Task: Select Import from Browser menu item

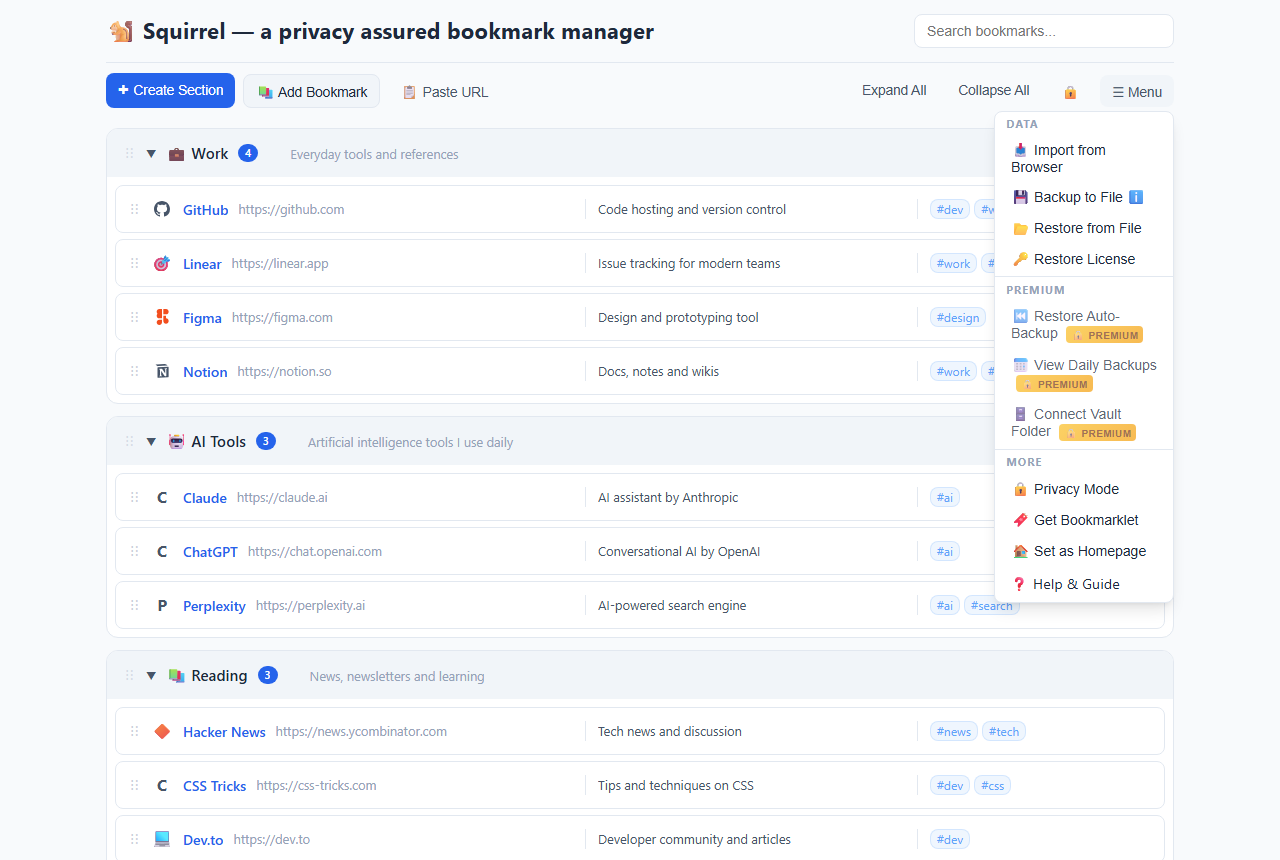Action: click(1084, 158)
